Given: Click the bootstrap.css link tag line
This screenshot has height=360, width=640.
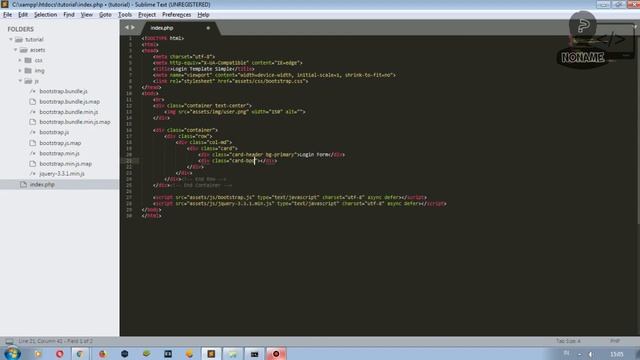Looking at the screenshot, I should (x=231, y=81).
